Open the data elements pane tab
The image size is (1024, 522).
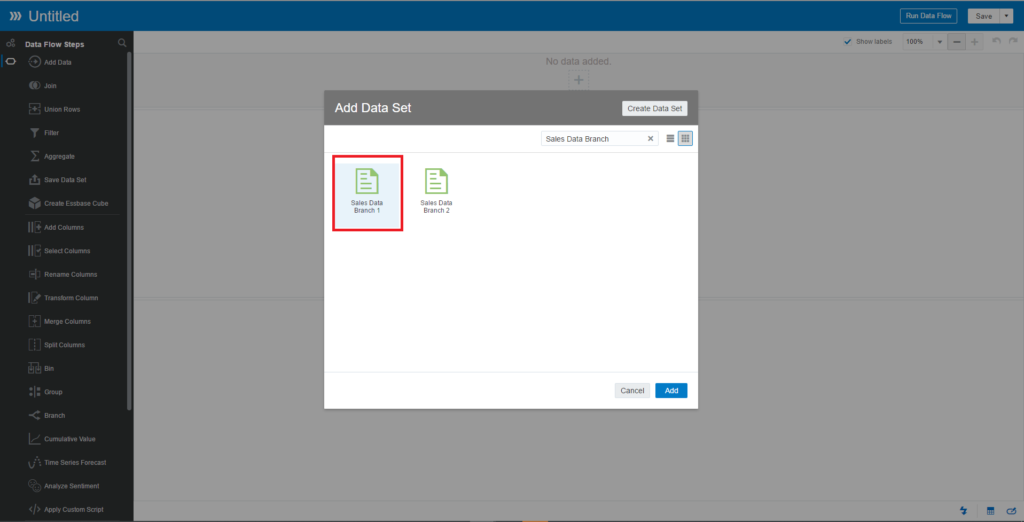[10, 44]
